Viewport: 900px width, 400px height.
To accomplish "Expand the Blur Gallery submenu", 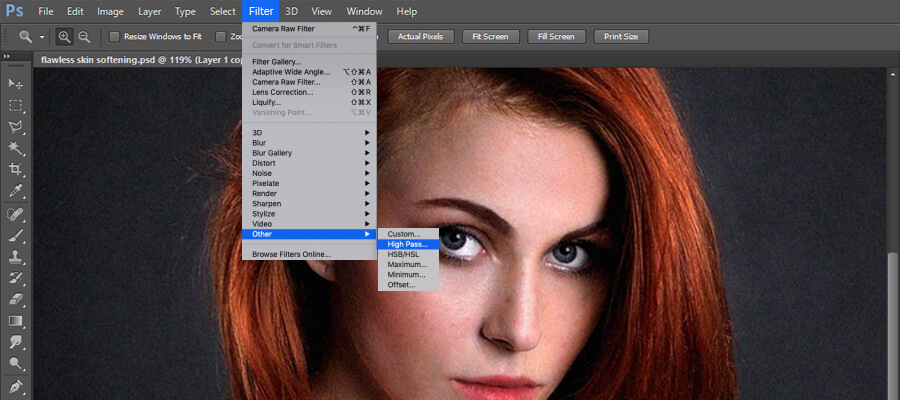I will [x=309, y=153].
